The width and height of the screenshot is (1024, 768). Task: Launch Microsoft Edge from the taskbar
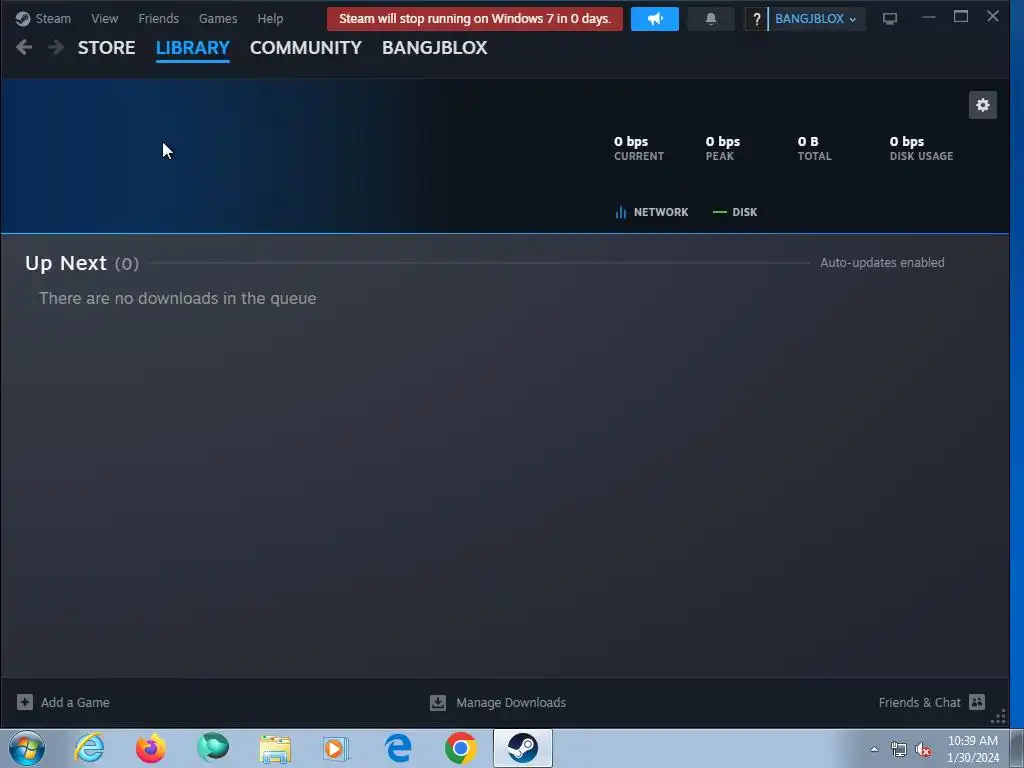pyautogui.click(x=398, y=748)
